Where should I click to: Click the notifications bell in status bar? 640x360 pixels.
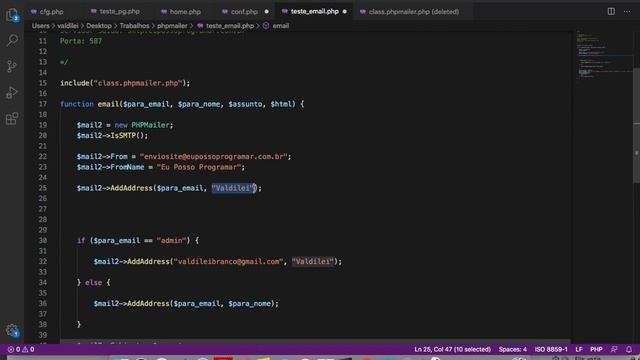[x=629, y=349]
